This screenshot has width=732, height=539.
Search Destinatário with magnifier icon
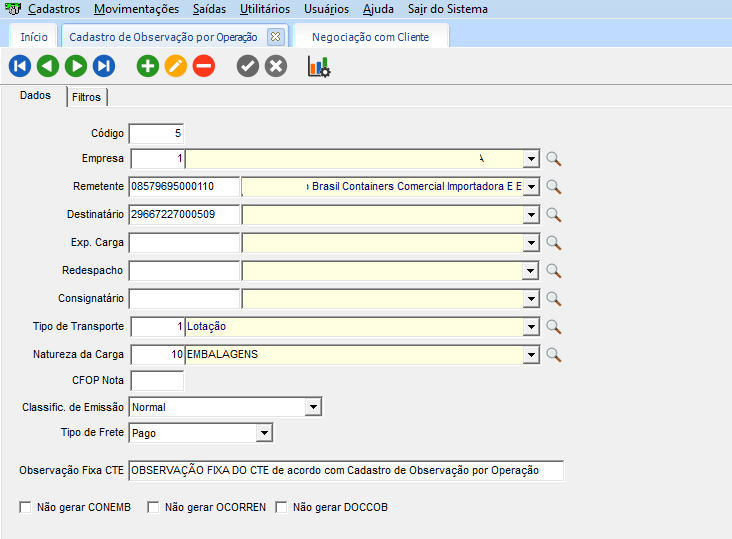pos(554,215)
